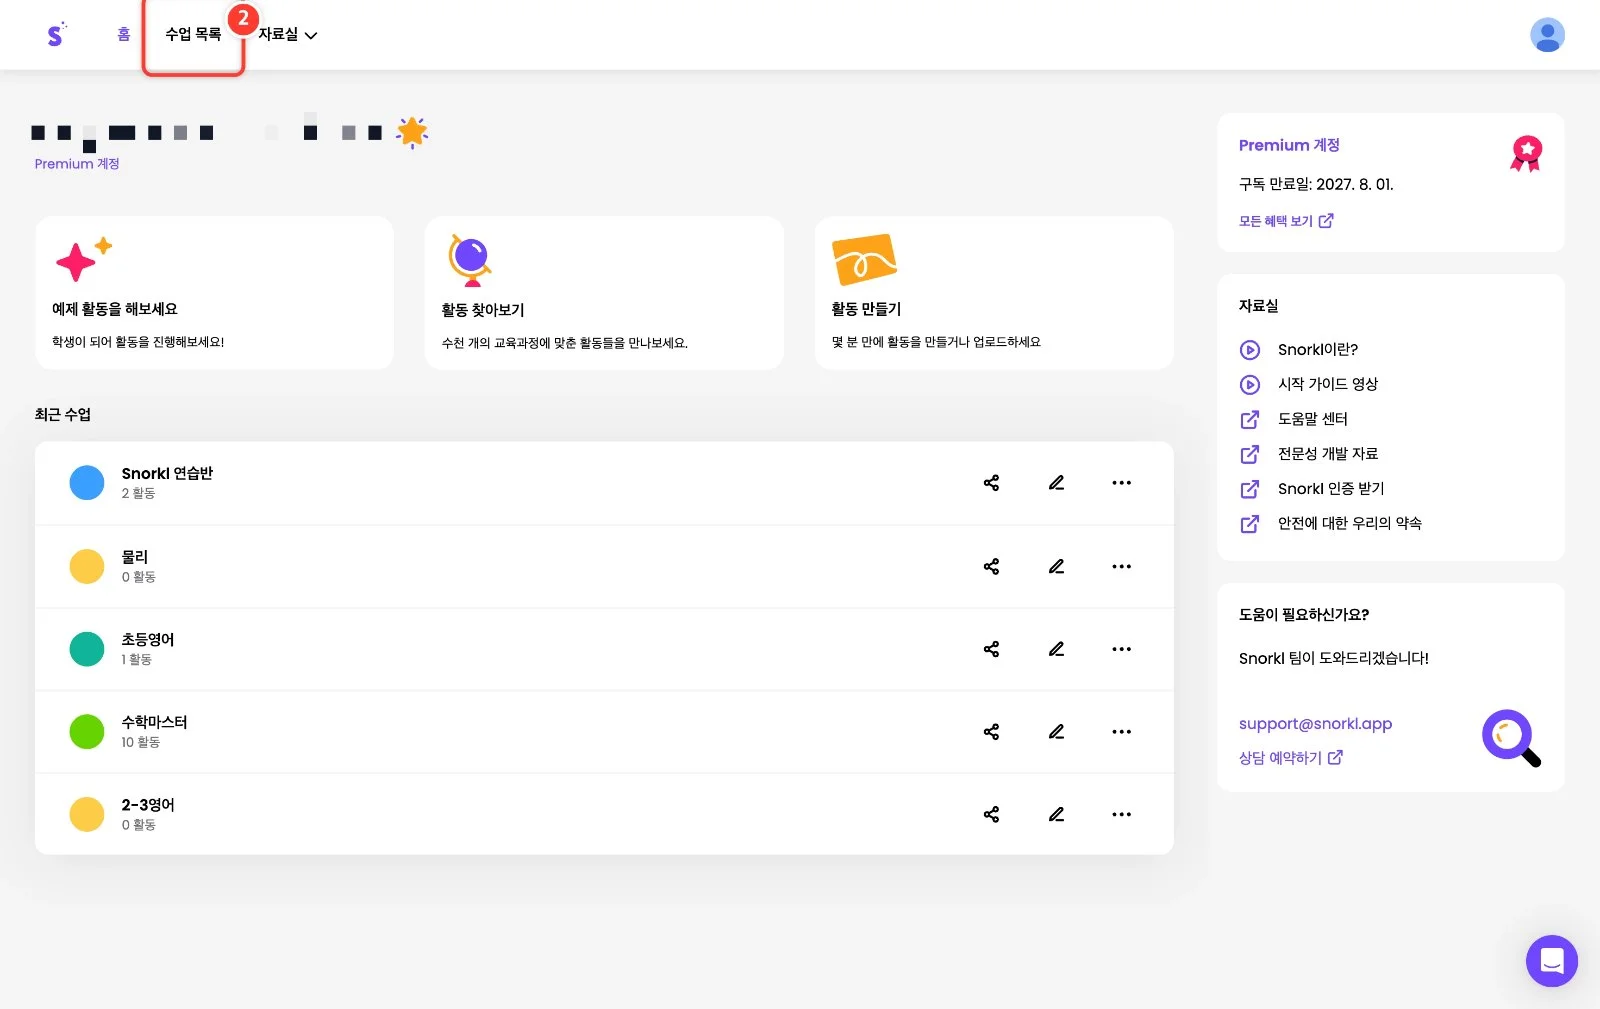Open 안전에 대한 우리의 약속 link
Screen dimensions: 1600x1009
(x=1330, y=523)
